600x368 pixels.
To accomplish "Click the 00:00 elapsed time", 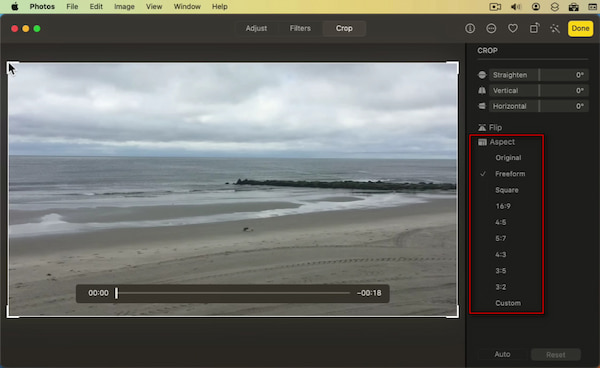I will pyautogui.click(x=98, y=293).
